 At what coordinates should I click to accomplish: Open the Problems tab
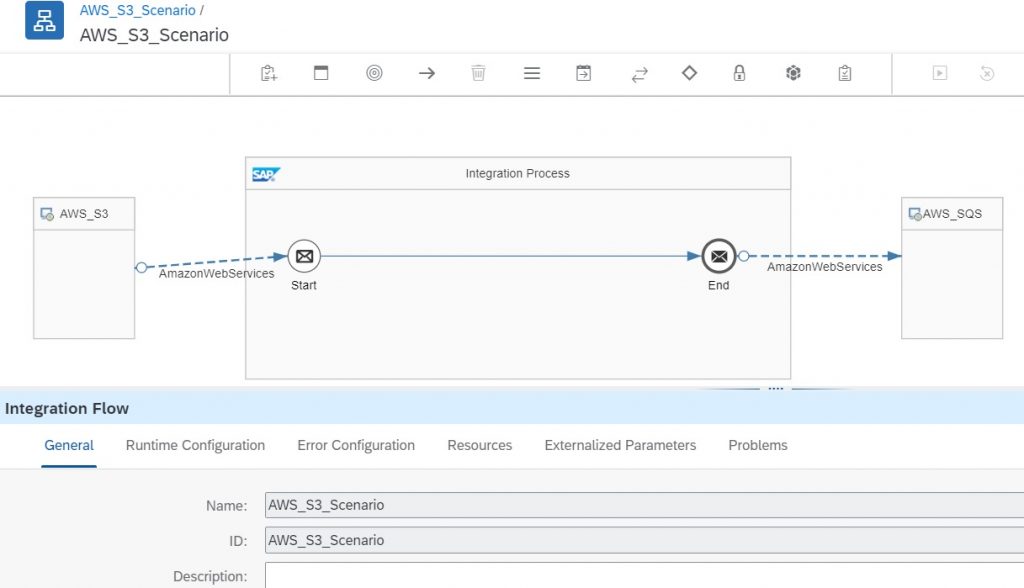(758, 445)
